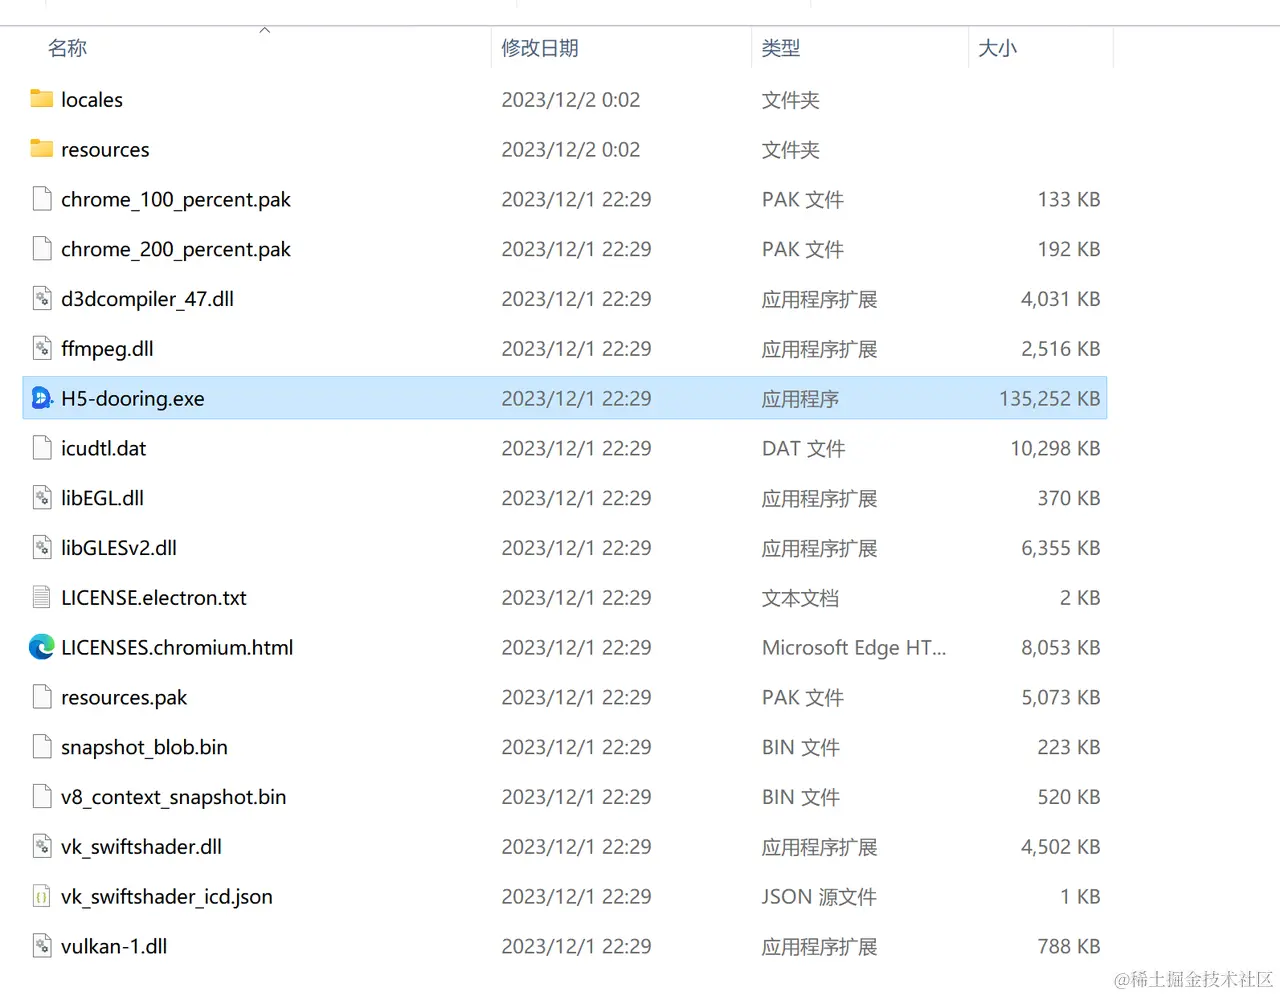Screen dimensions: 1280x996
Task: Click the 文本文档 type cell
Action: point(800,598)
